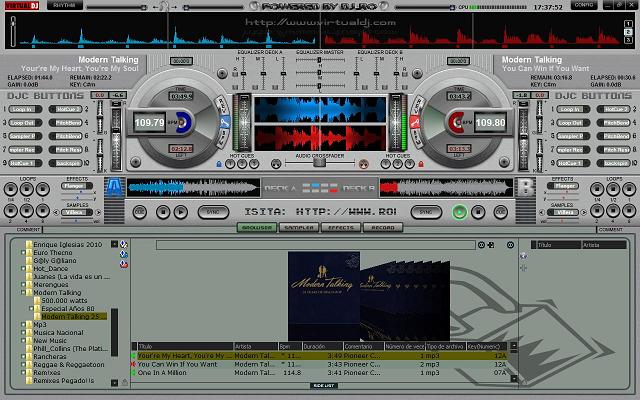640x400 pixels.
Task: Click Deck A overview waveform
Action: point(193,188)
